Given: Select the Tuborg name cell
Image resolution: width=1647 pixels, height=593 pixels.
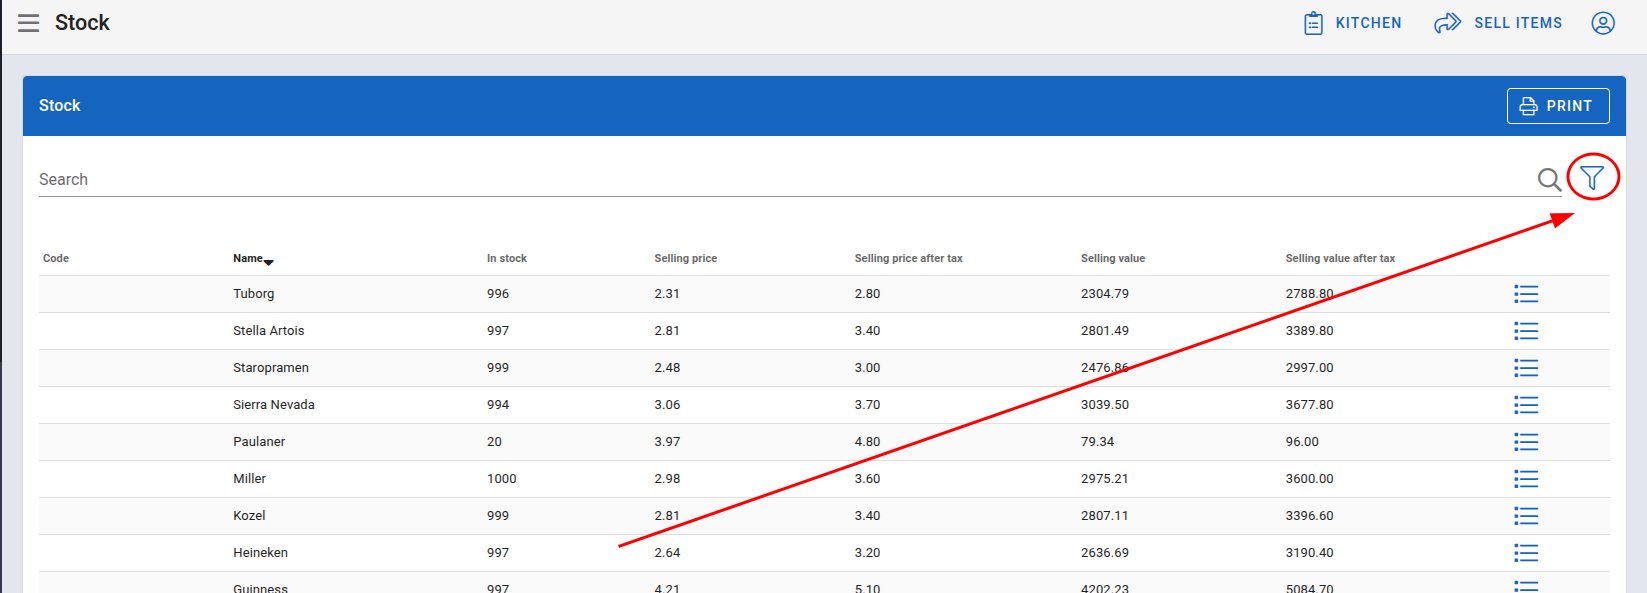Looking at the screenshot, I should click(x=254, y=294).
